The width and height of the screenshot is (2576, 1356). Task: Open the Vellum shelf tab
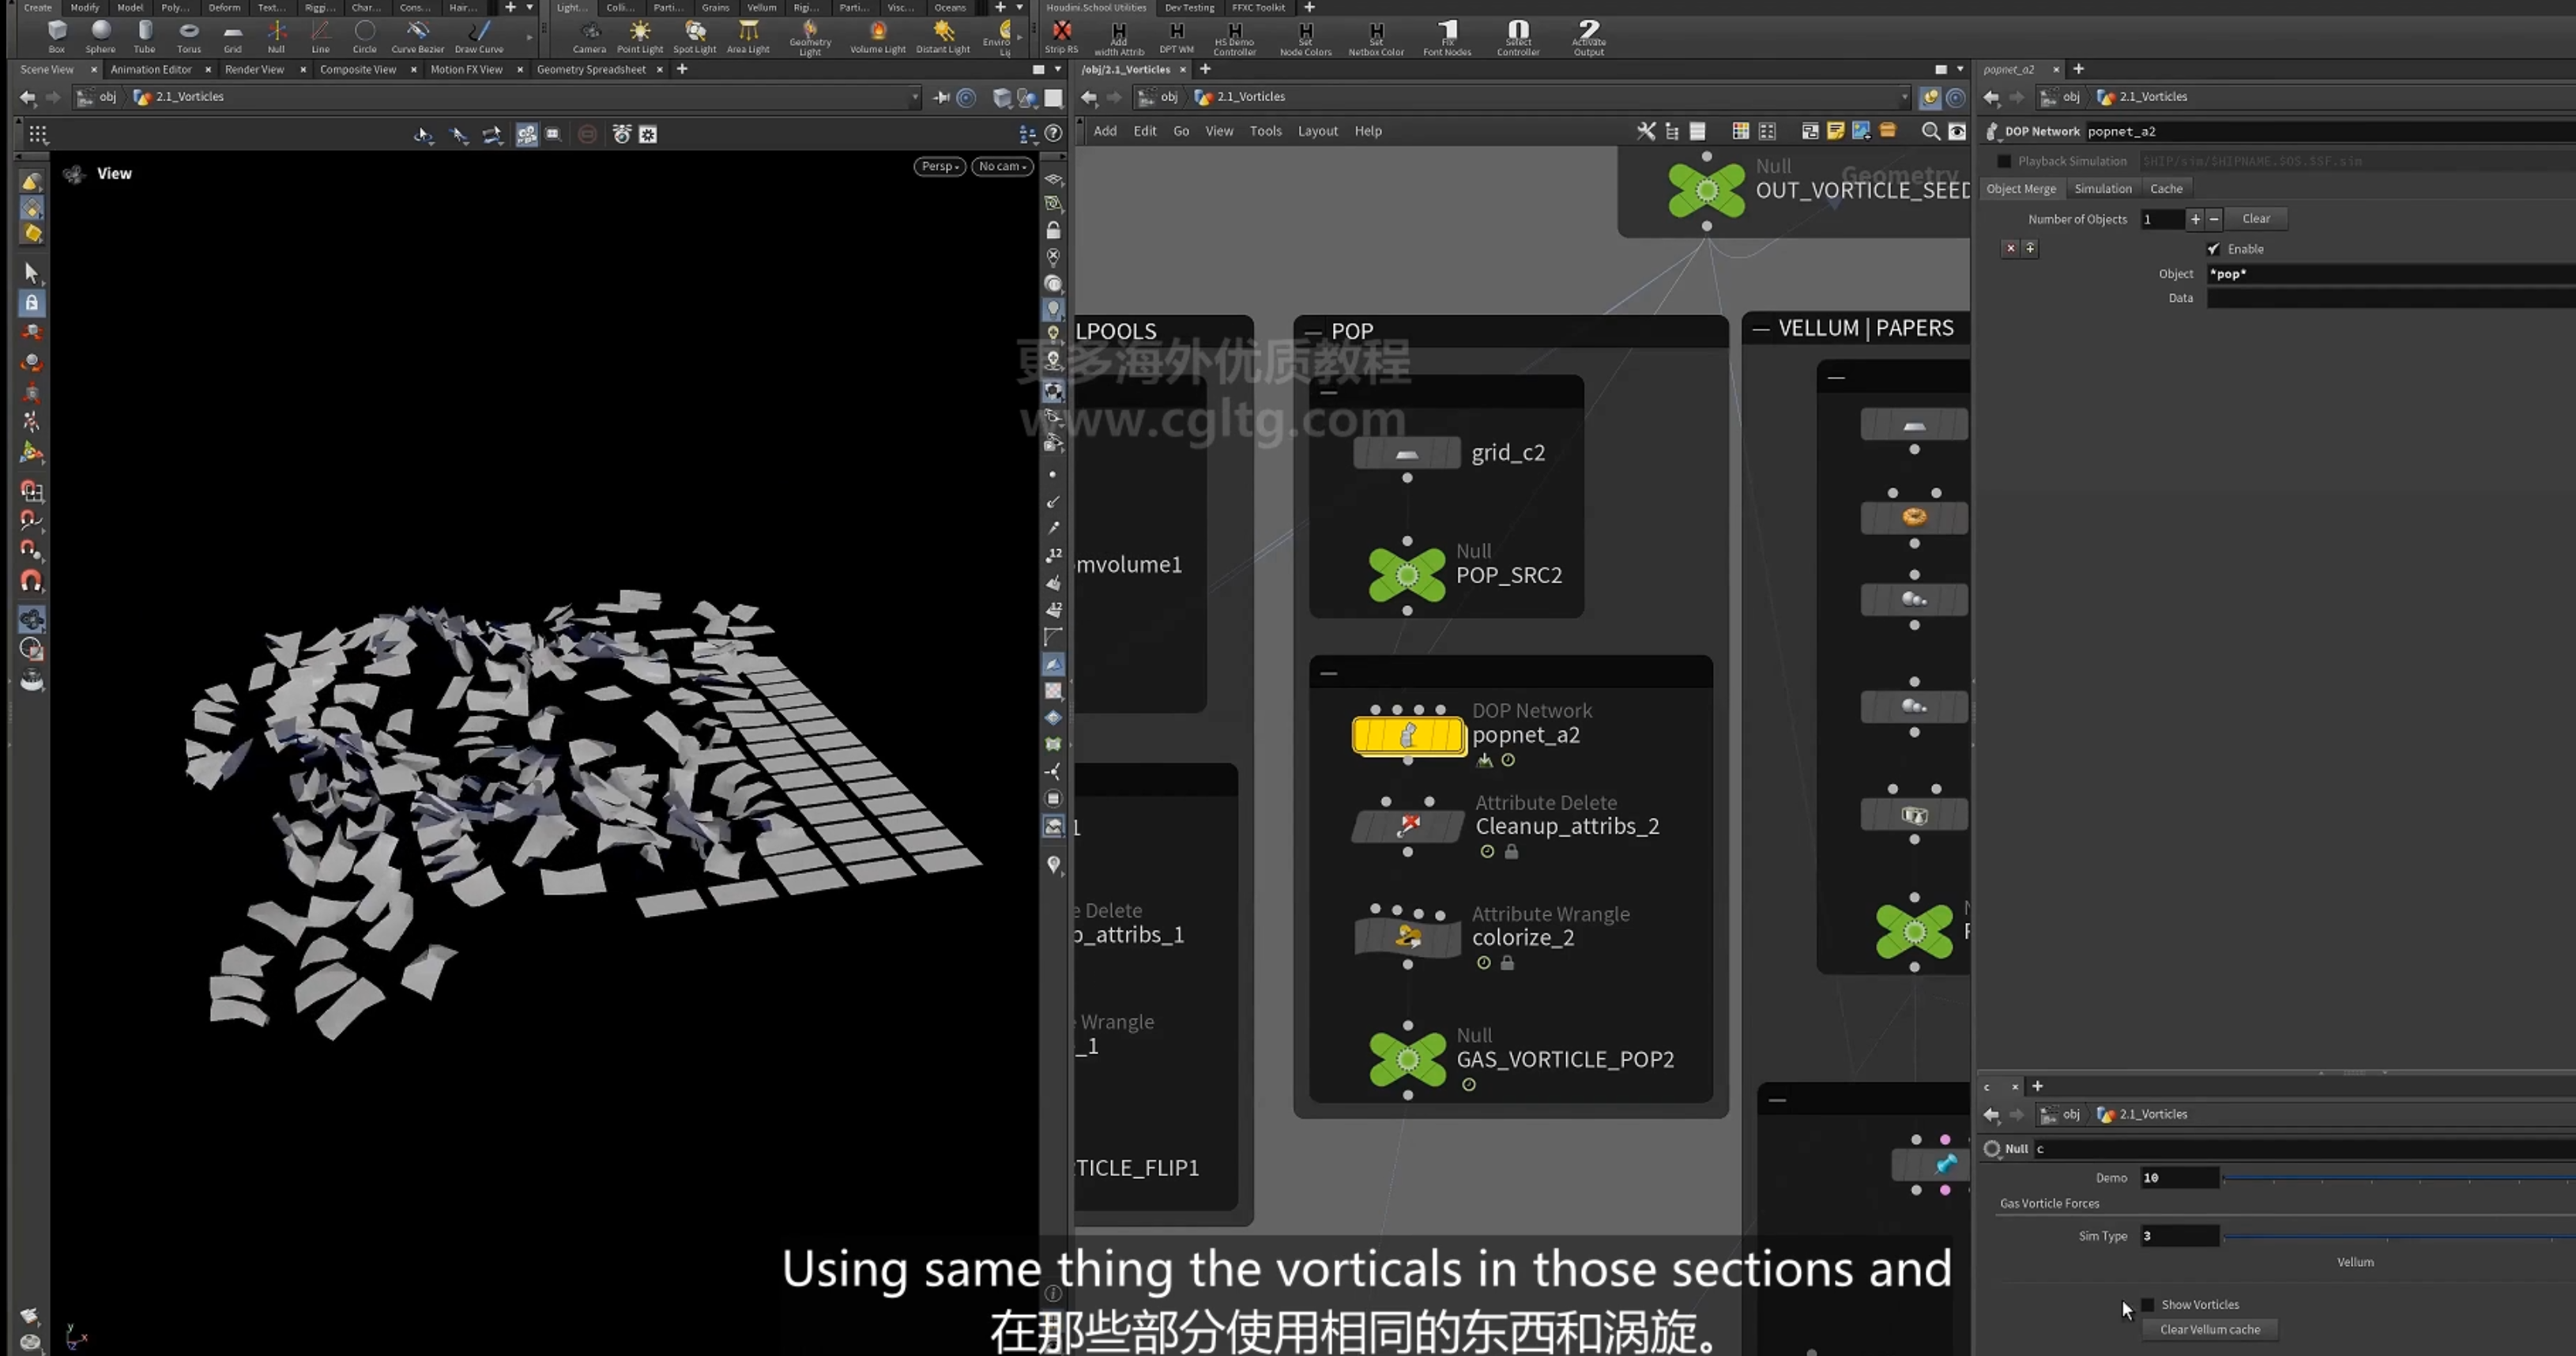[761, 7]
